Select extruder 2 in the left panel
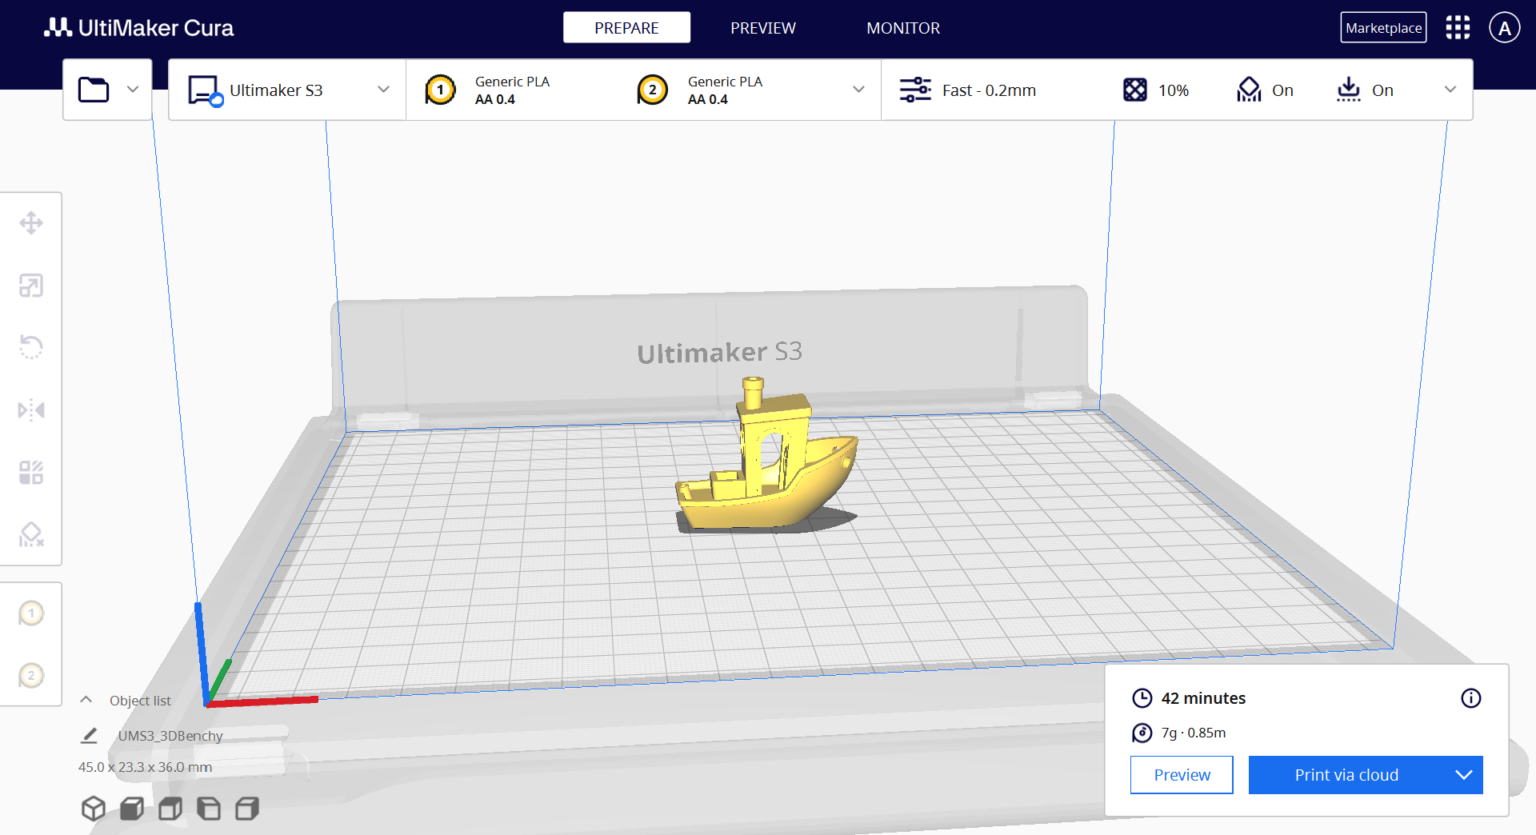This screenshot has width=1536, height=835. coord(31,675)
